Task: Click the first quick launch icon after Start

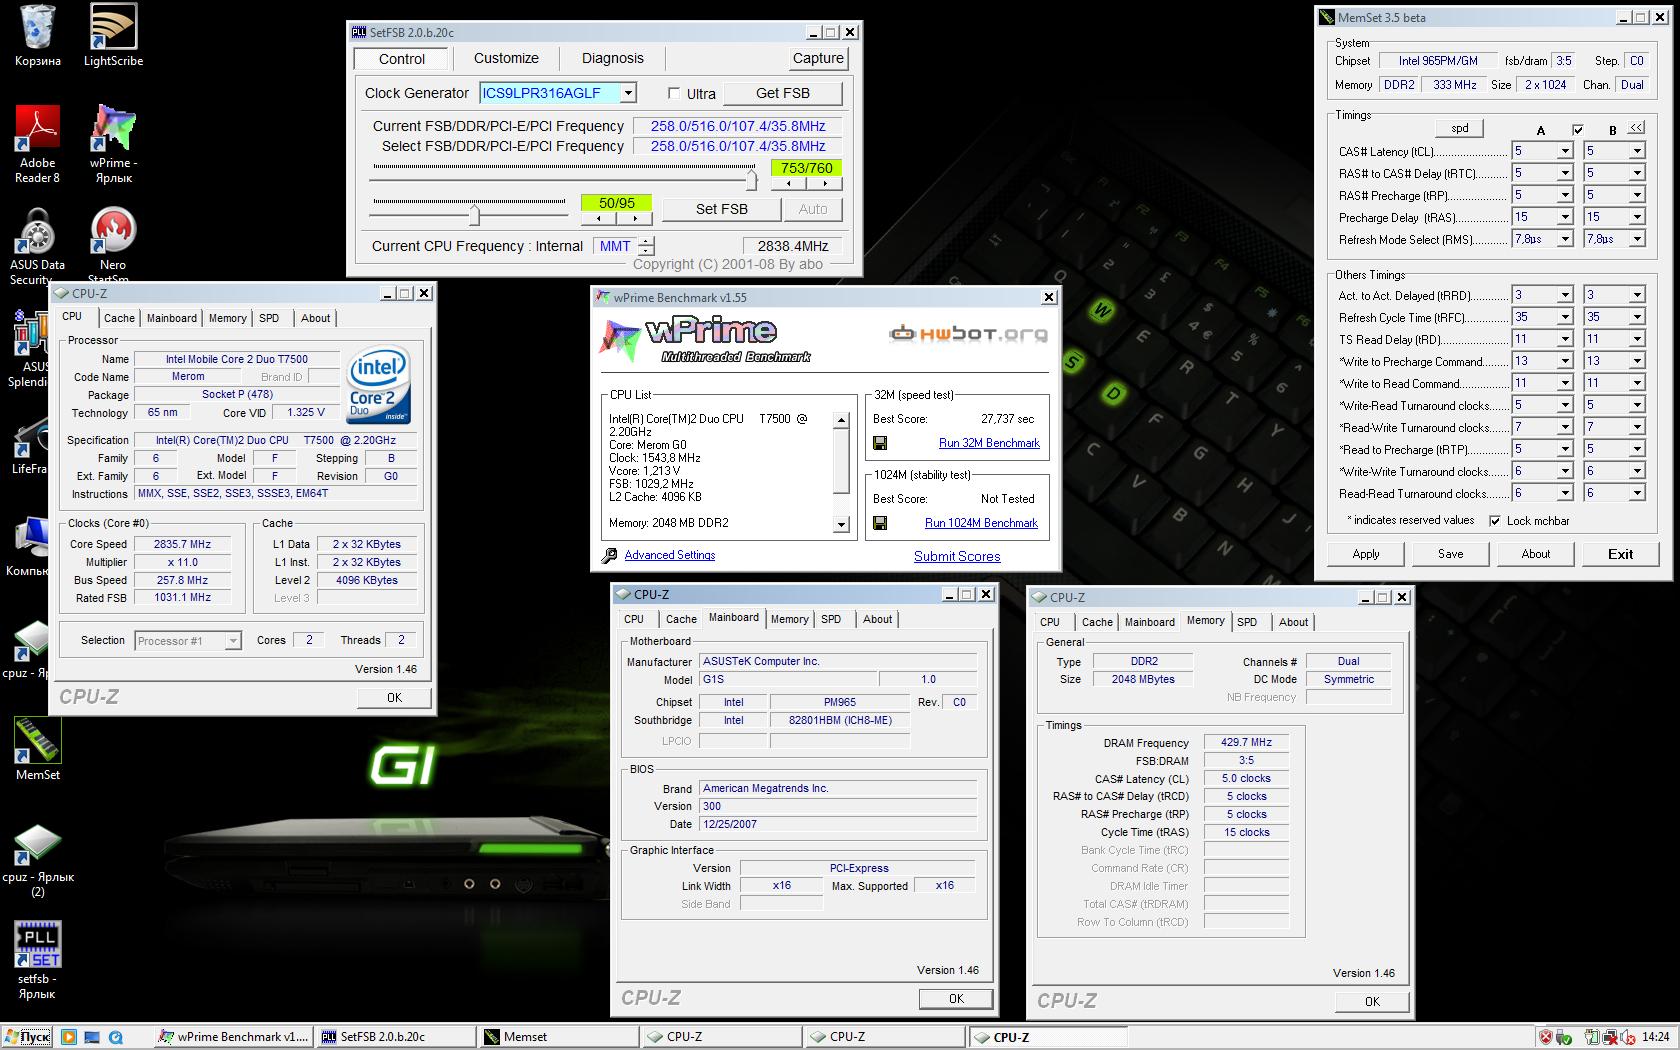Action: (x=69, y=1037)
